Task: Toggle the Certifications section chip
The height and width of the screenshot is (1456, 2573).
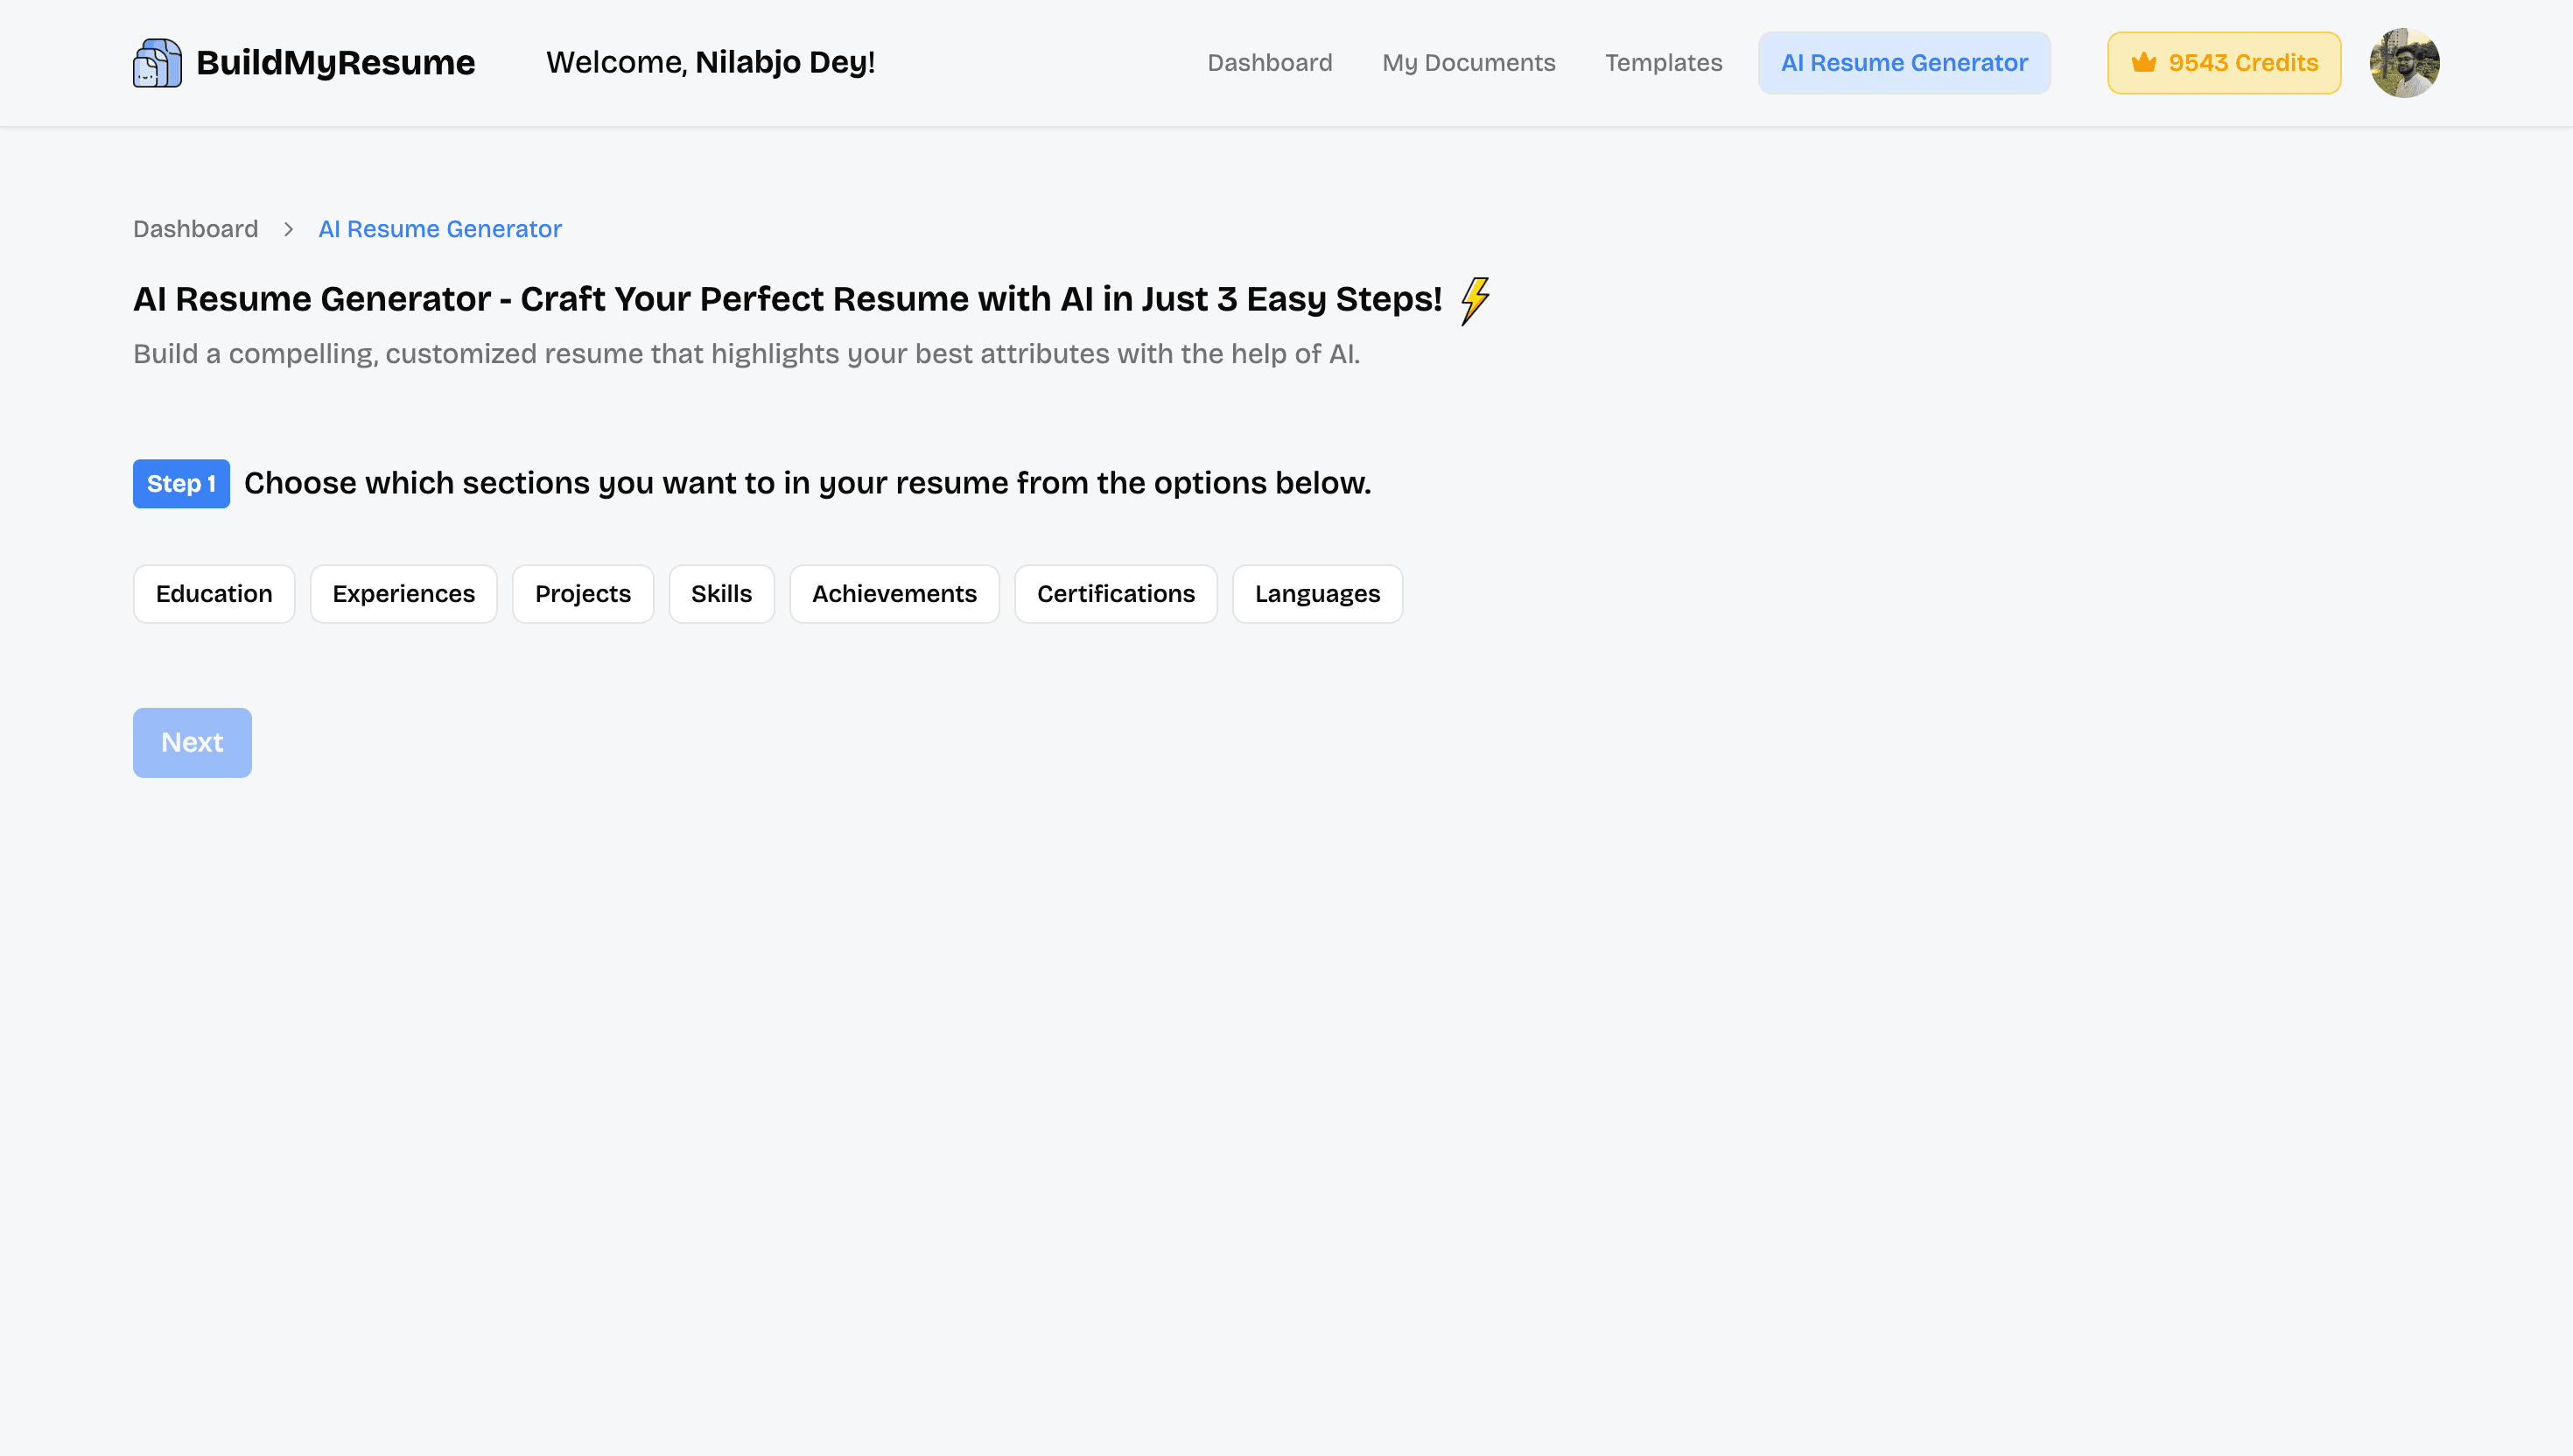Action: [x=1116, y=594]
